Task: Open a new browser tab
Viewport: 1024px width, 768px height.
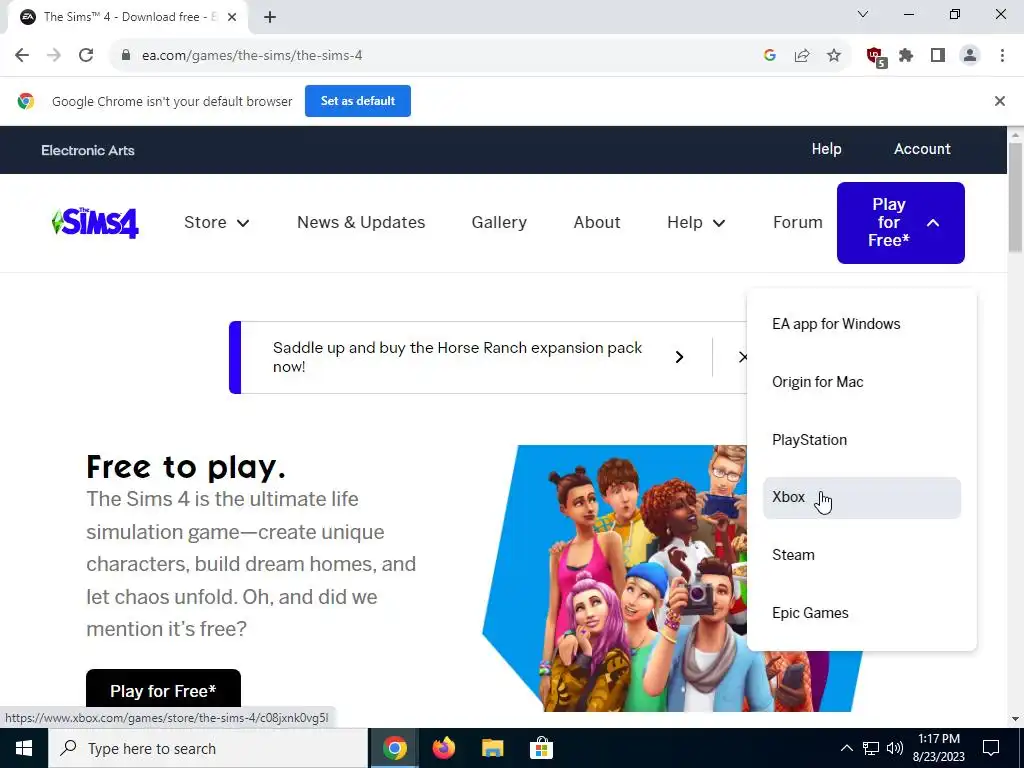Action: click(x=270, y=17)
